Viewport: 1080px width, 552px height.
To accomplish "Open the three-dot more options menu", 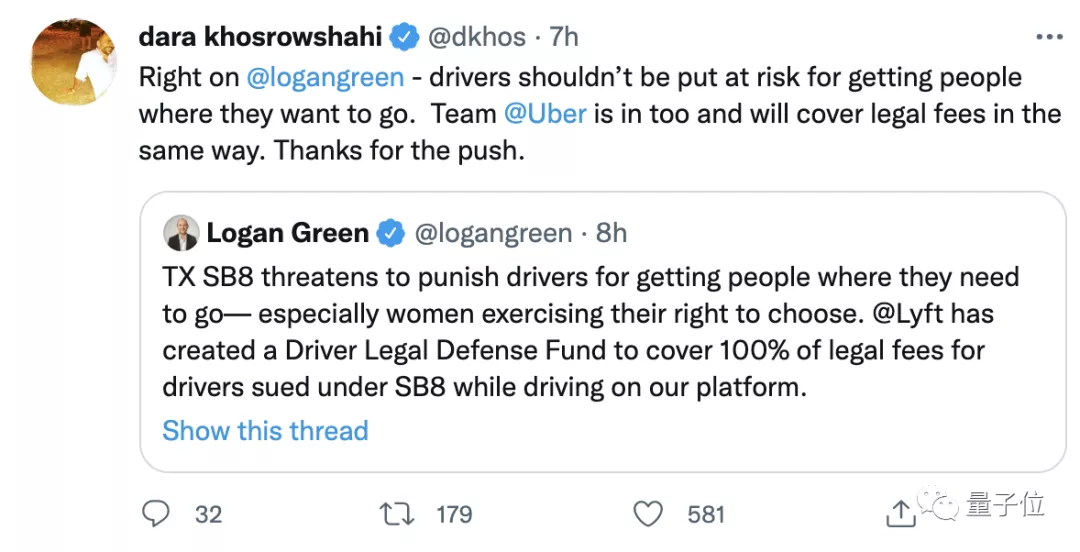I will coord(1048,37).
